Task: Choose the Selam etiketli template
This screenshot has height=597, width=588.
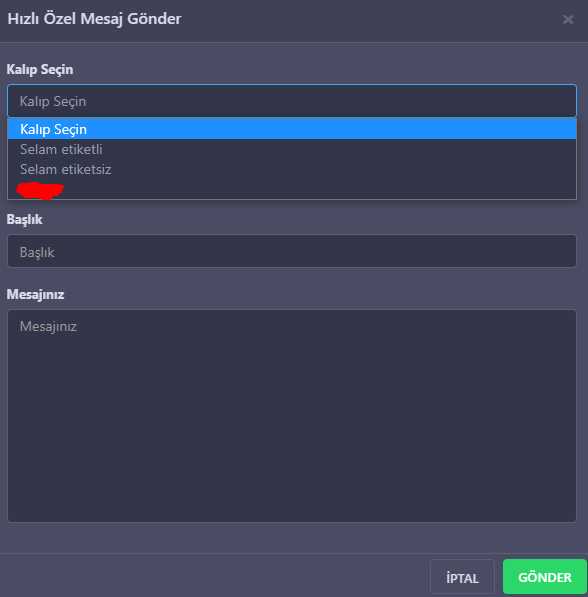Action: pos(292,149)
